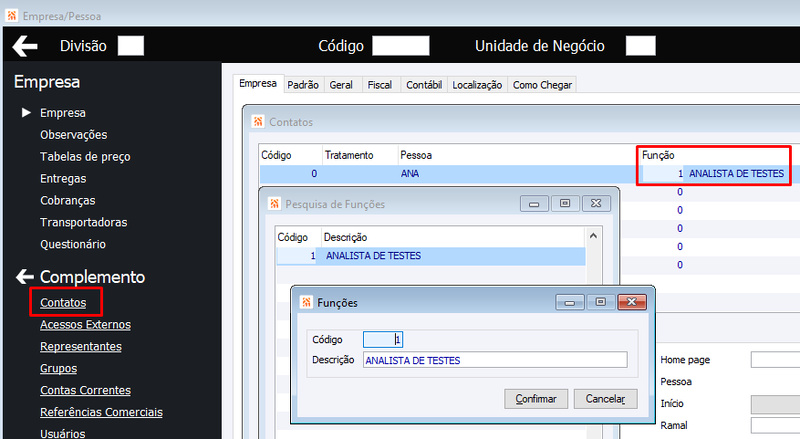The width and height of the screenshot is (800, 439).
Task: Click the Funções dialog title icon
Action: (x=306, y=302)
